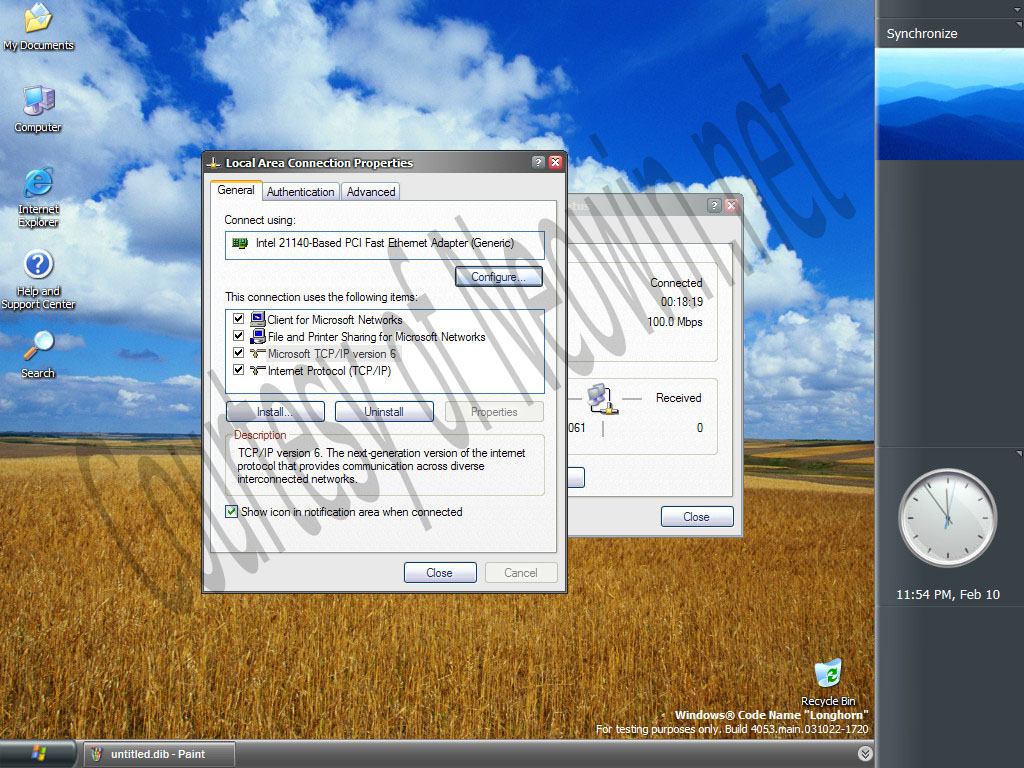Click the Uninstall button

[384, 411]
